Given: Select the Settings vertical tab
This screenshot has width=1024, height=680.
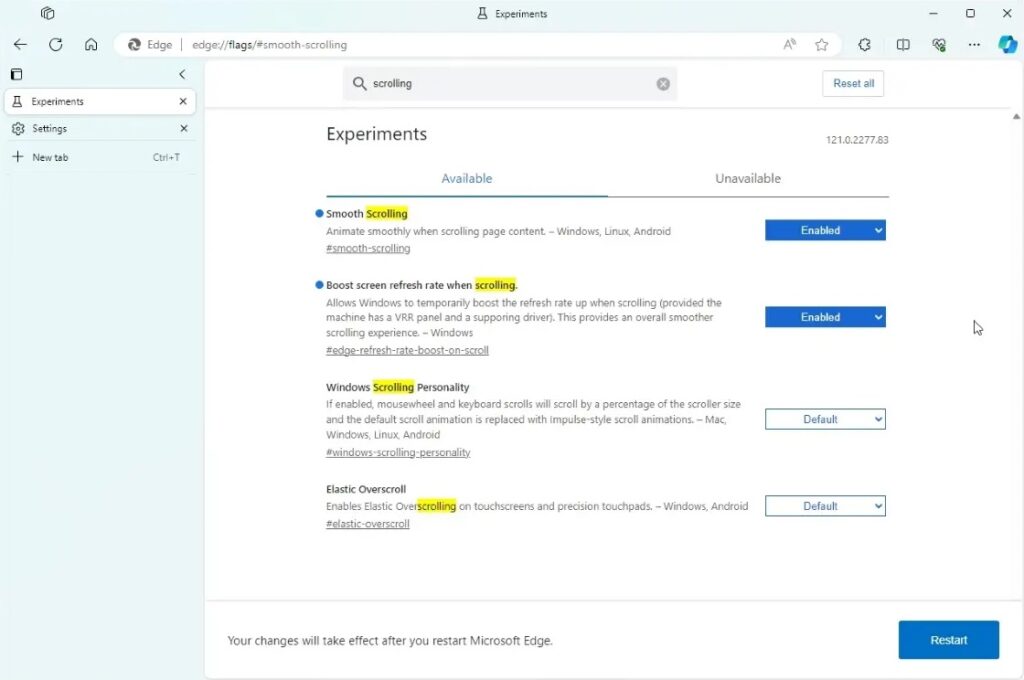Looking at the screenshot, I should (x=50, y=129).
